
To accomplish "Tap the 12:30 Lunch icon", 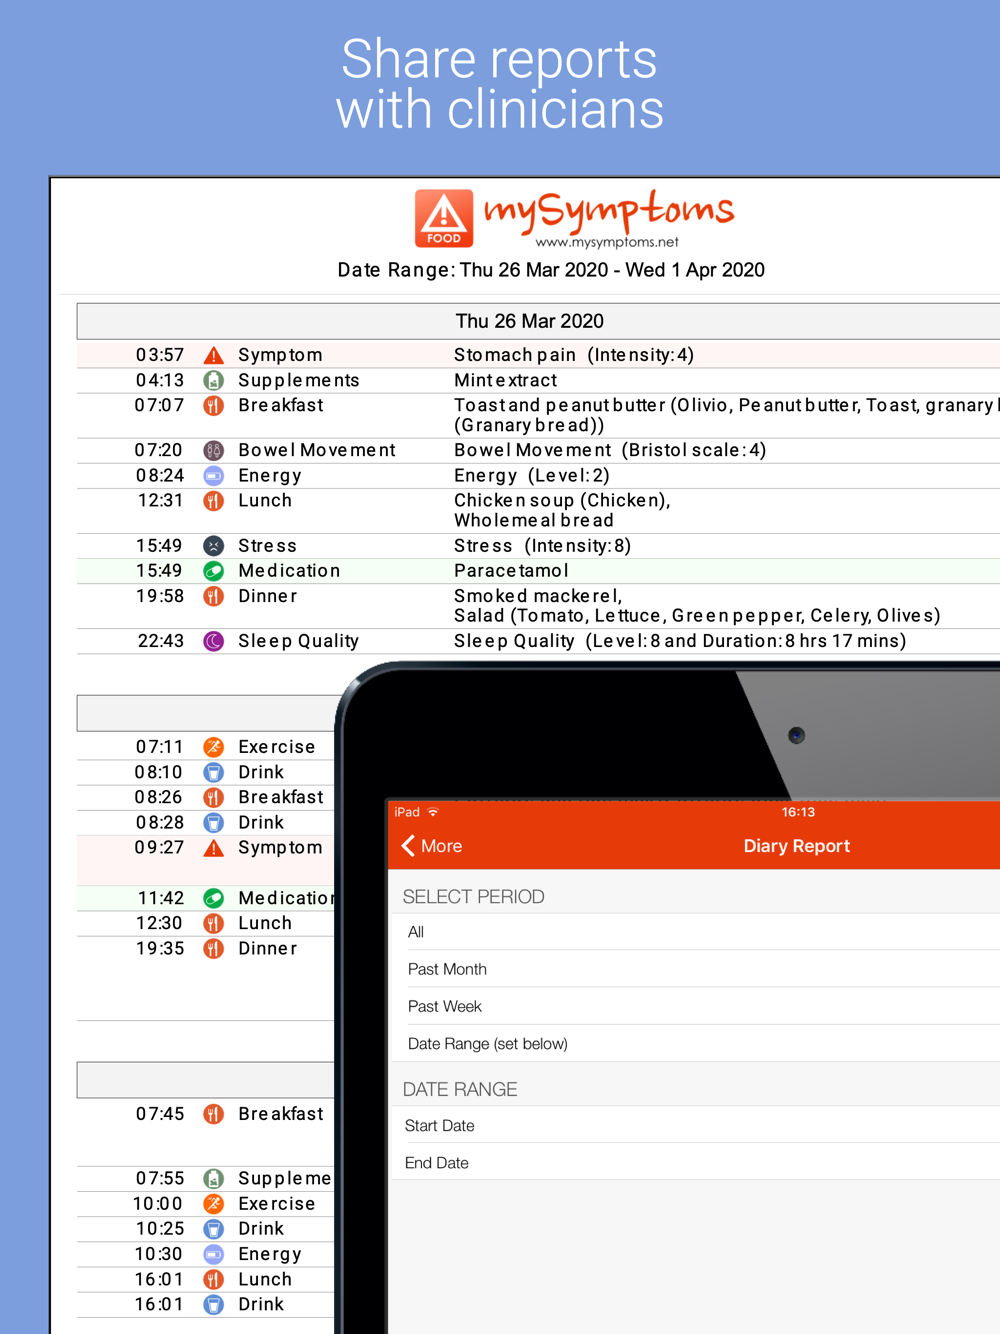I will coord(213,923).
